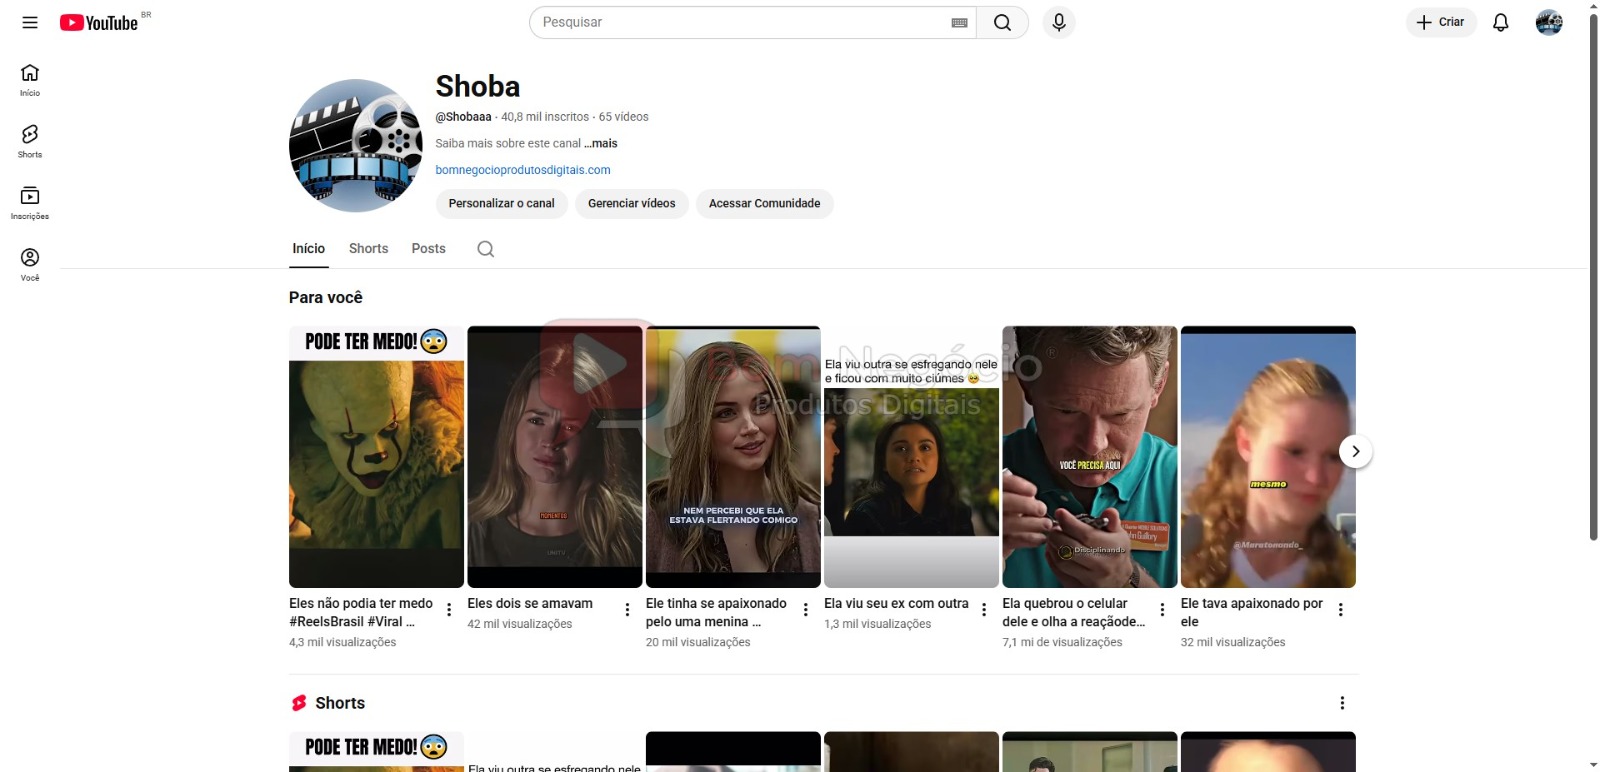Play the Pennywise 'PODE TER MEDO!' video
The image size is (1600, 772).
376,456
